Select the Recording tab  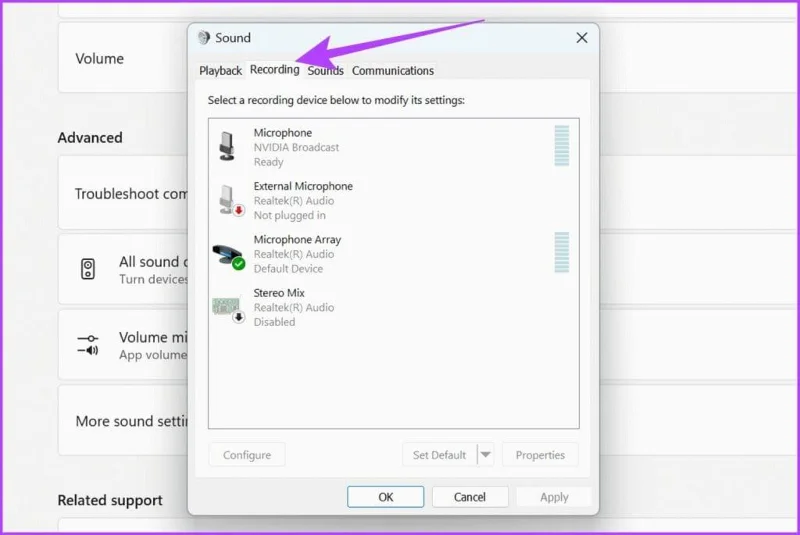pos(274,69)
